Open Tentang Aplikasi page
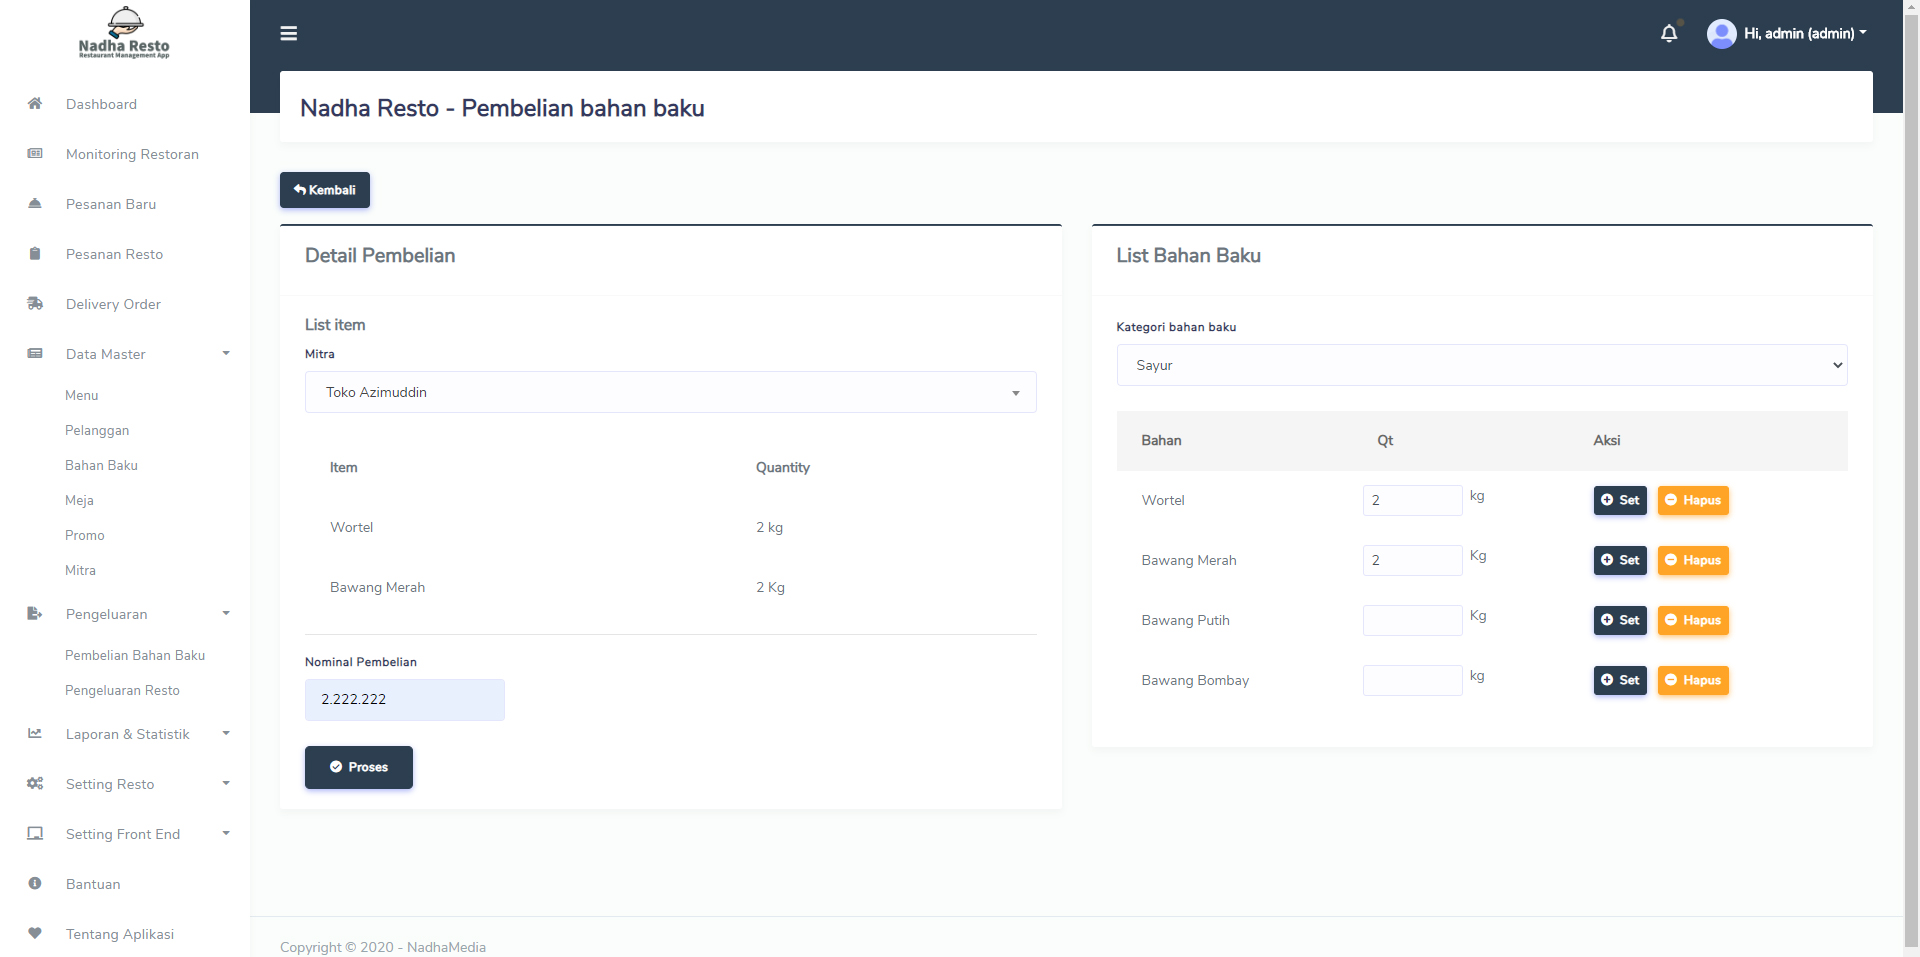 coord(120,934)
